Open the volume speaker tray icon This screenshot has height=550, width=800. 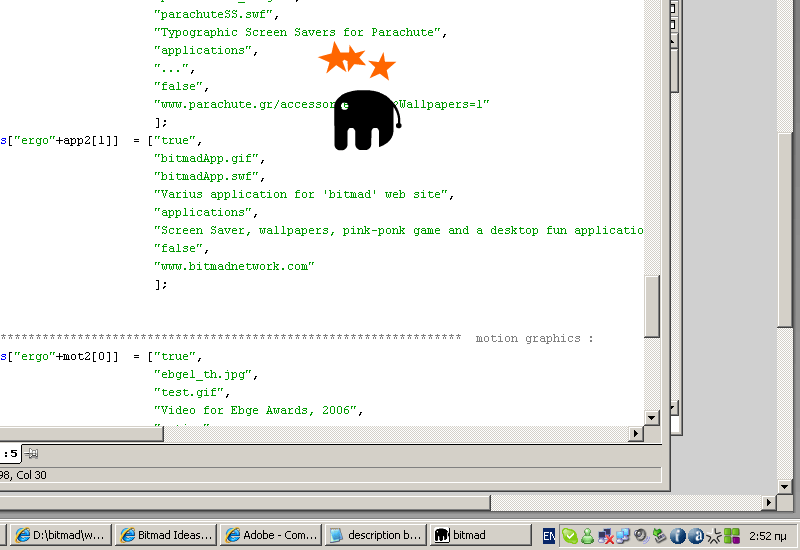pyautogui.click(x=641, y=535)
